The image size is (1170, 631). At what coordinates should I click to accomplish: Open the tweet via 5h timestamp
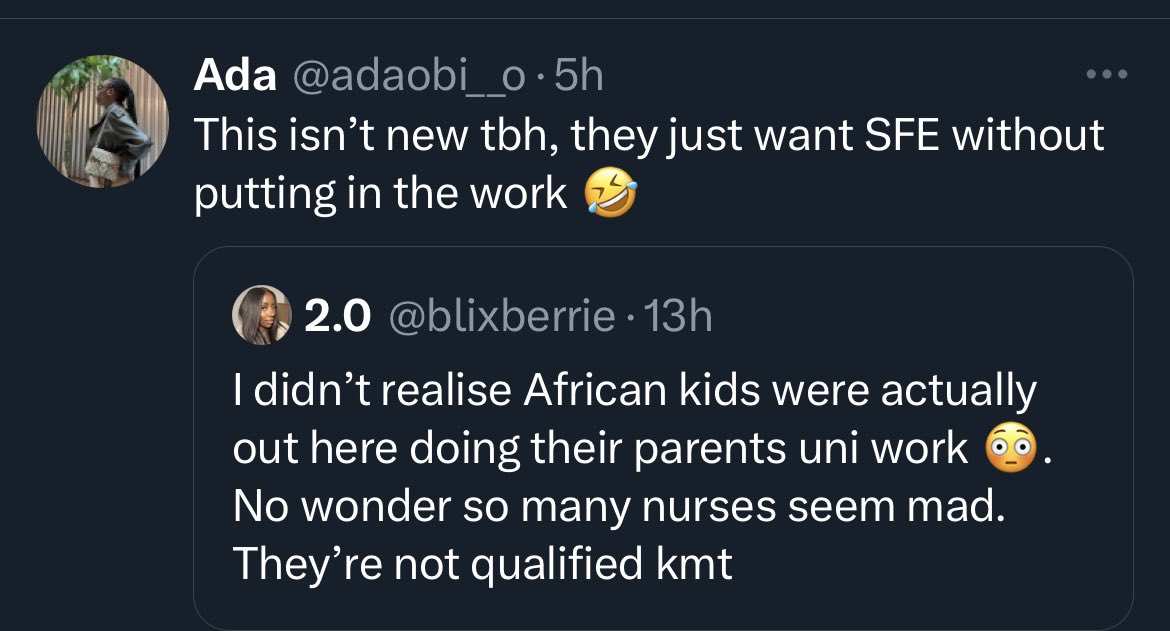[x=579, y=76]
